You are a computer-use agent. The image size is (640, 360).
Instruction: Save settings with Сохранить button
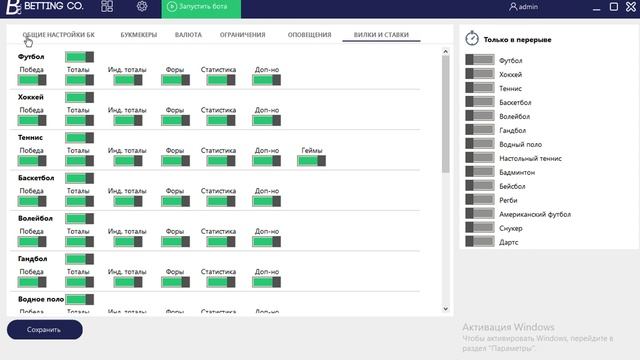[44, 329]
